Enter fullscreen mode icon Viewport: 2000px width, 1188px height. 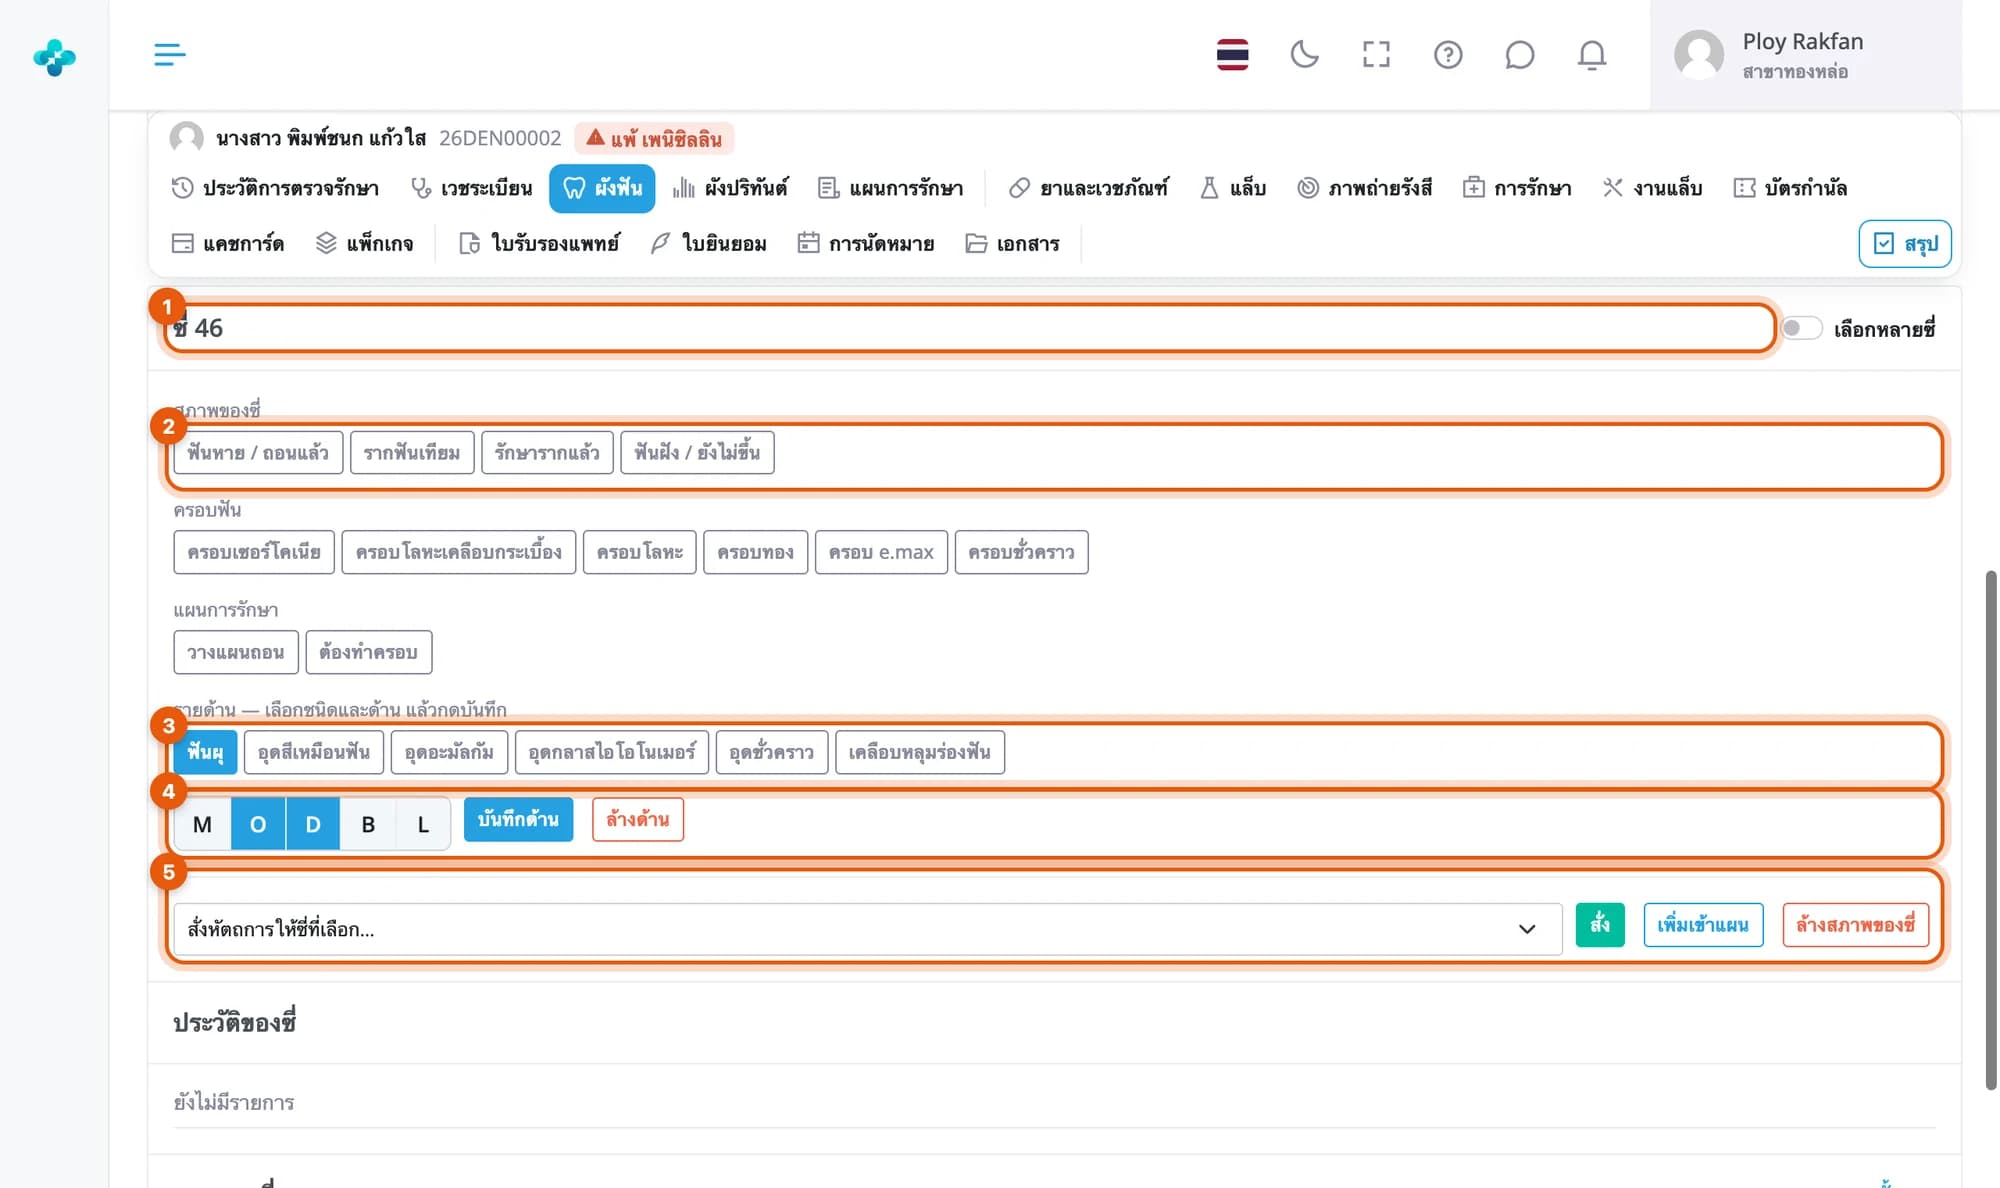(x=1376, y=54)
